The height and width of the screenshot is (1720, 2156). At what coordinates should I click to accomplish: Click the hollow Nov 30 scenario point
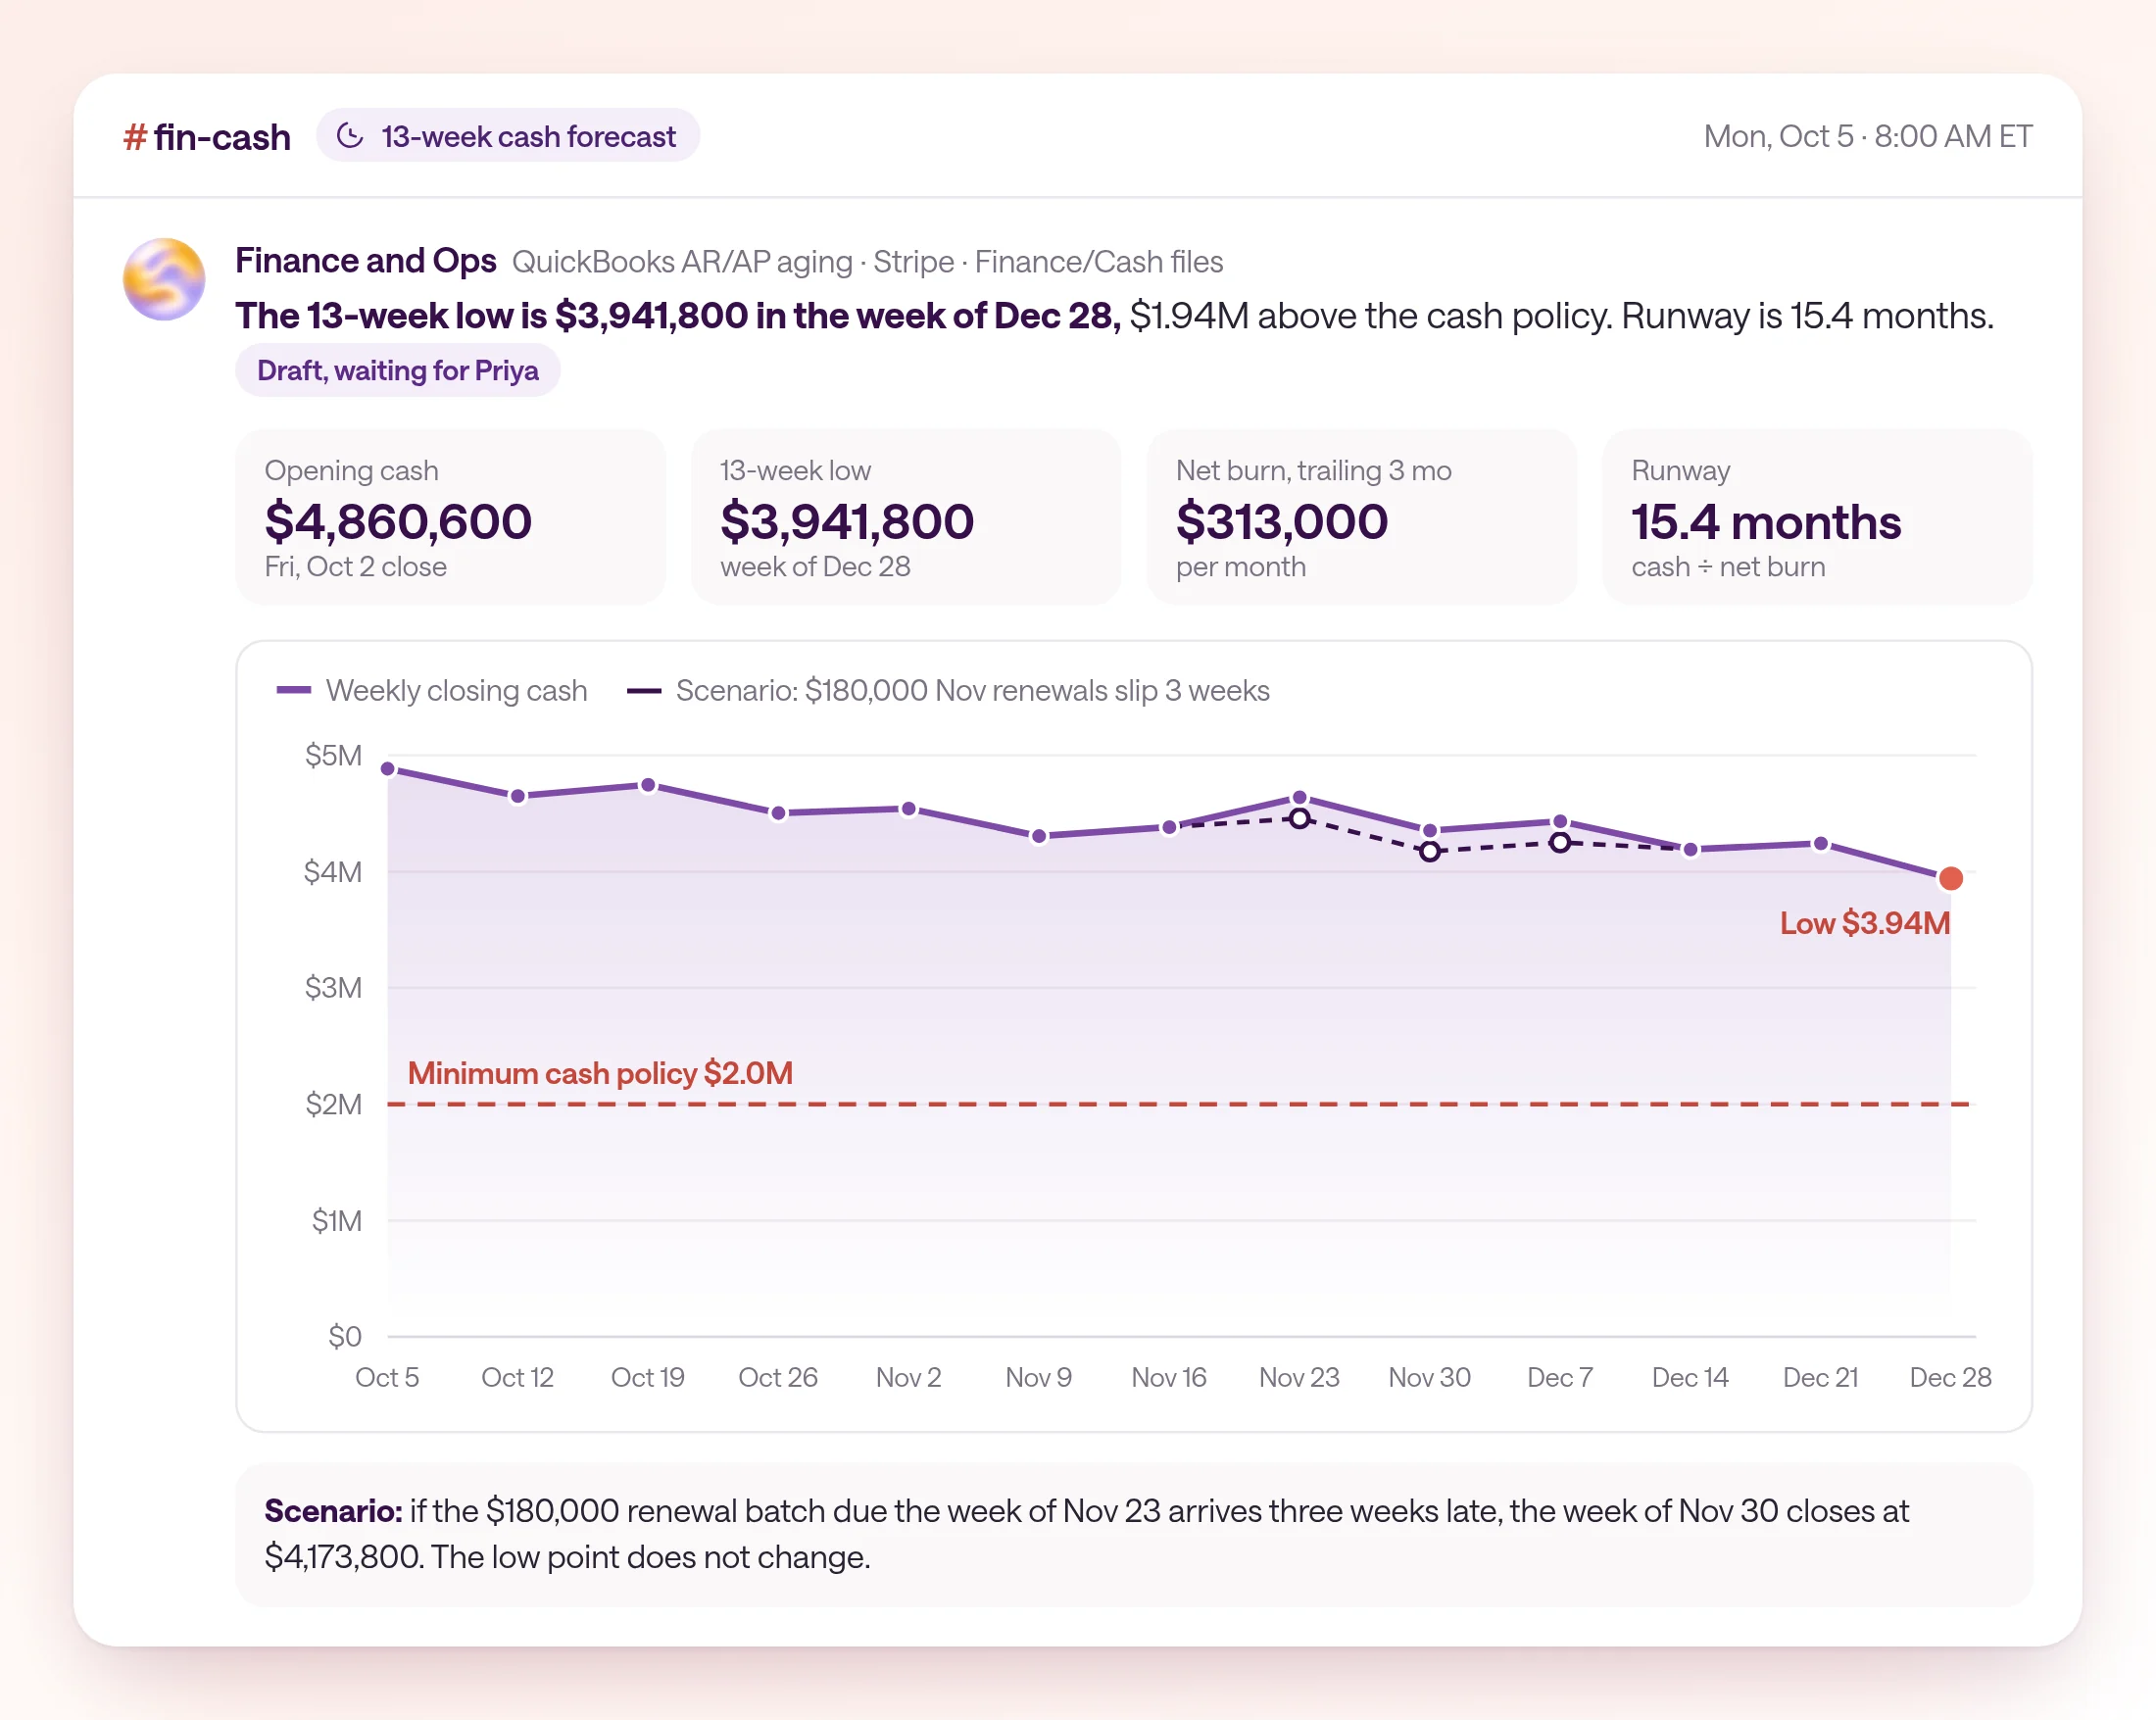[1430, 851]
